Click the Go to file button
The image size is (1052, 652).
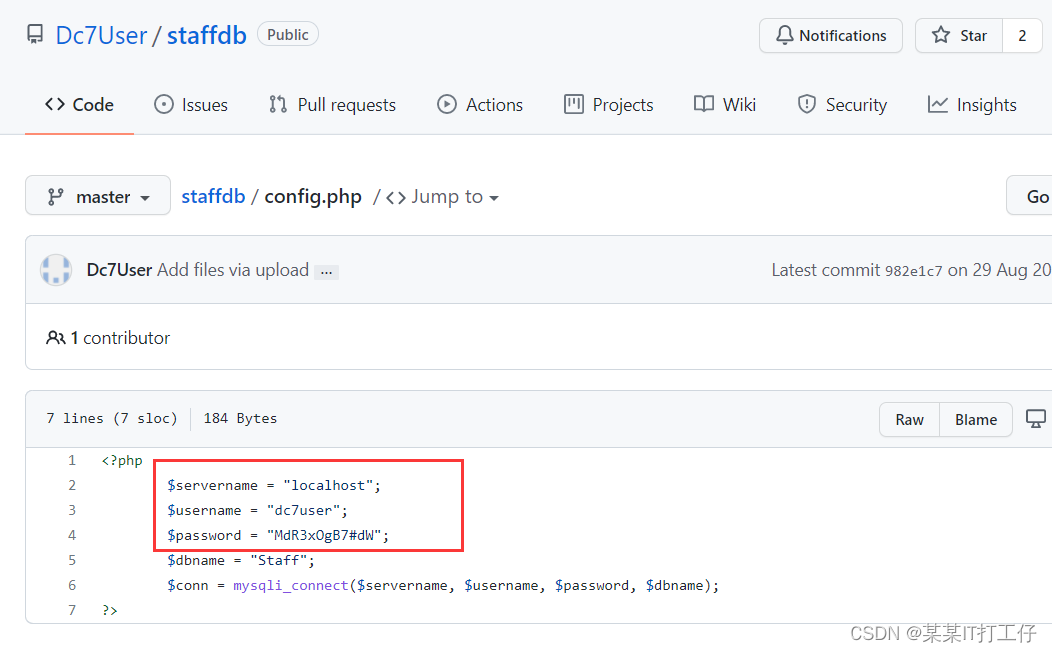click(x=1030, y=196)
